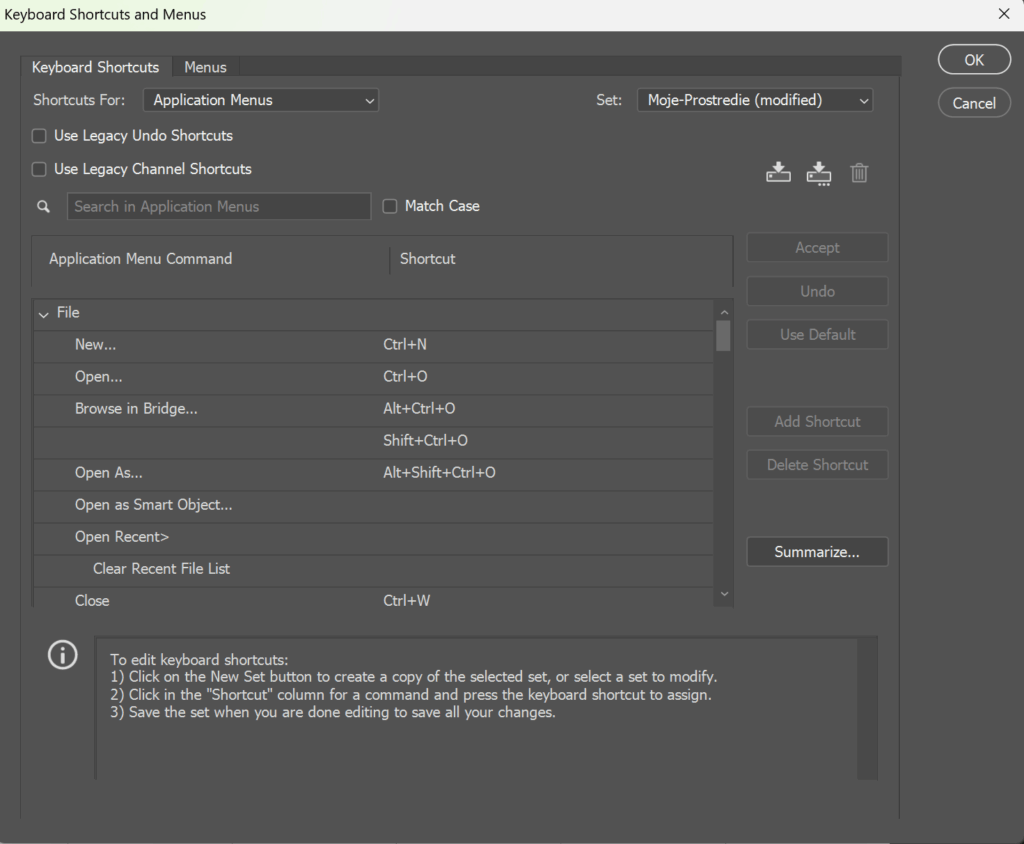The image size is (1024, 844).
Task: Click the info icon beside instructions
Action: pyautogui.click(x=62, y=655)
